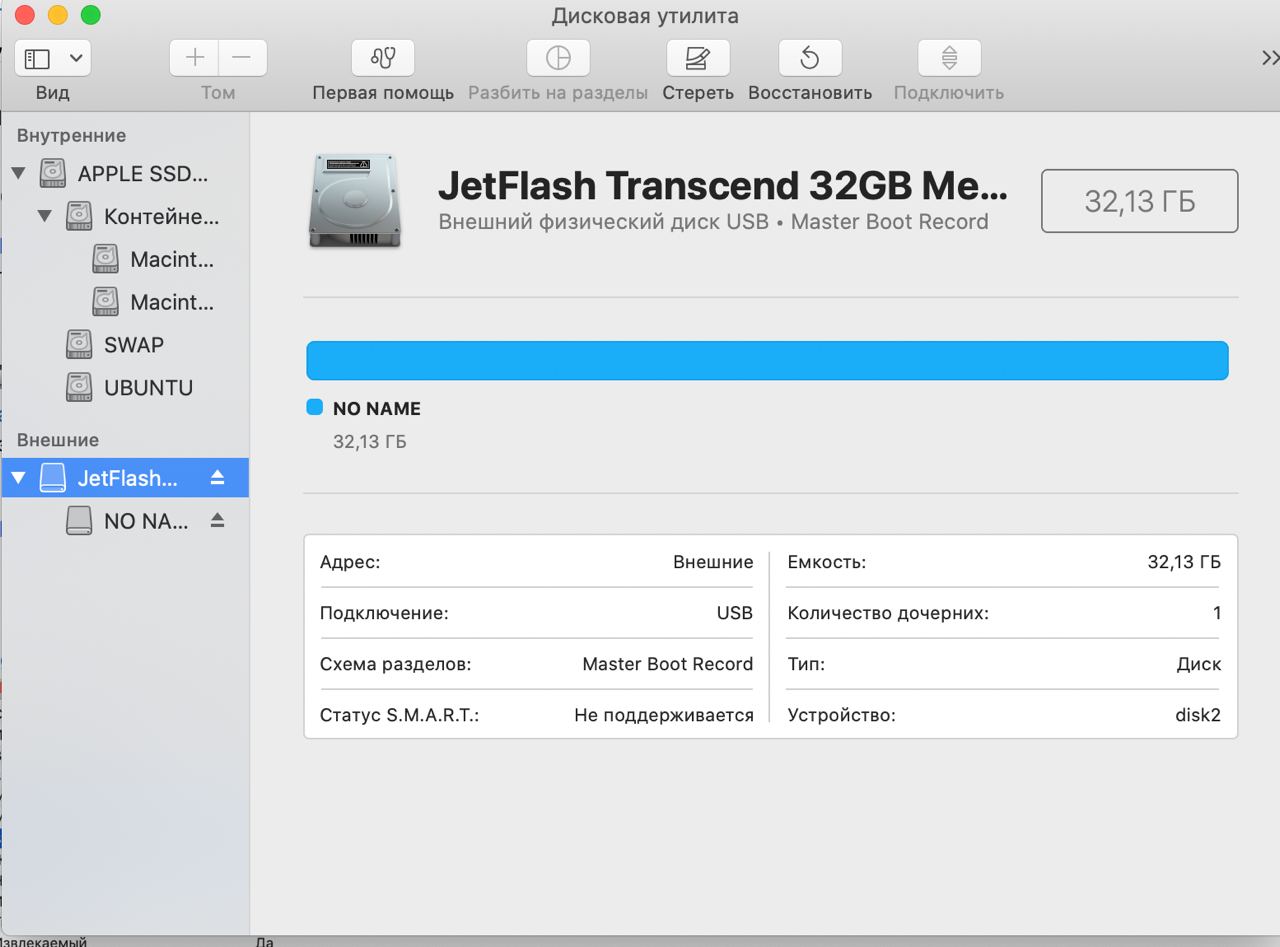Image resolution: width=1280 pixels, height=947 pixels.
Task: Click the Адрес Внешние value
Action: tap(713, 562)
